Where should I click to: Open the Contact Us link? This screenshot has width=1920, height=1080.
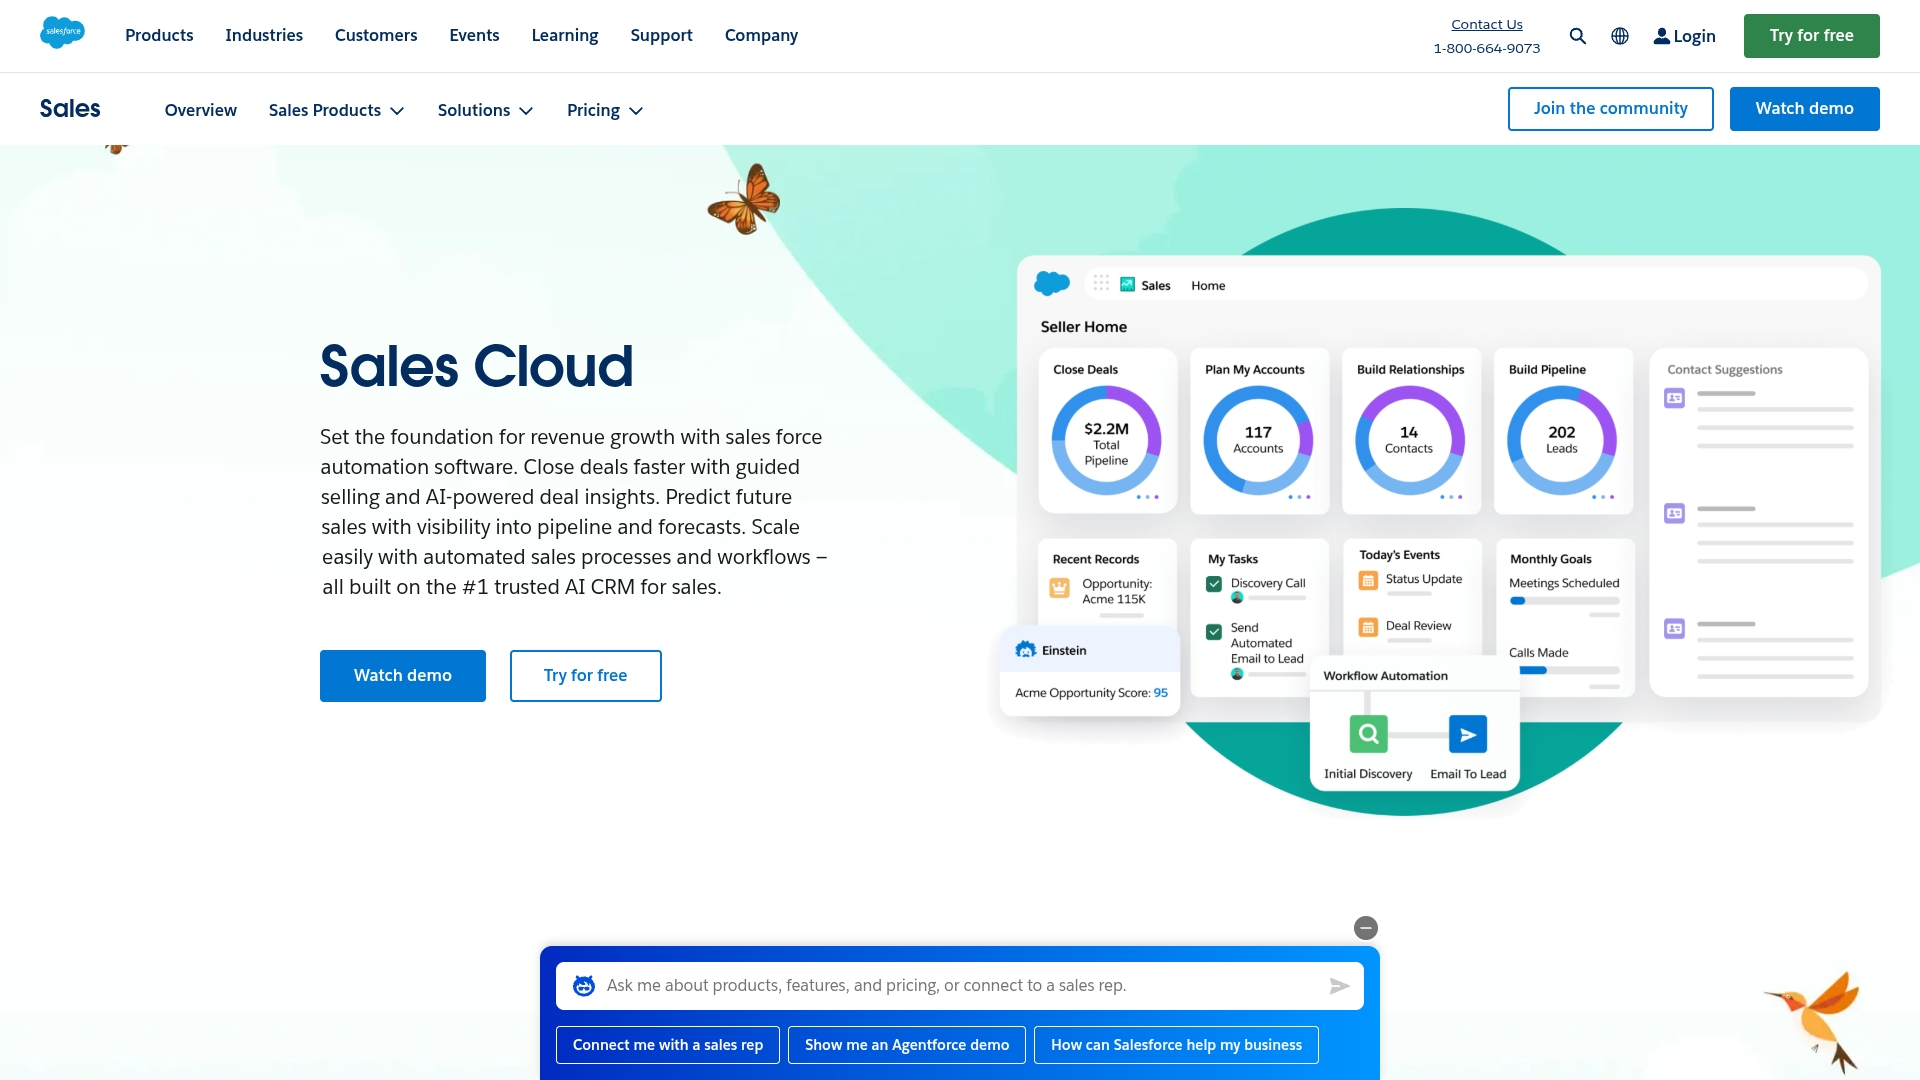point(1486,24)
